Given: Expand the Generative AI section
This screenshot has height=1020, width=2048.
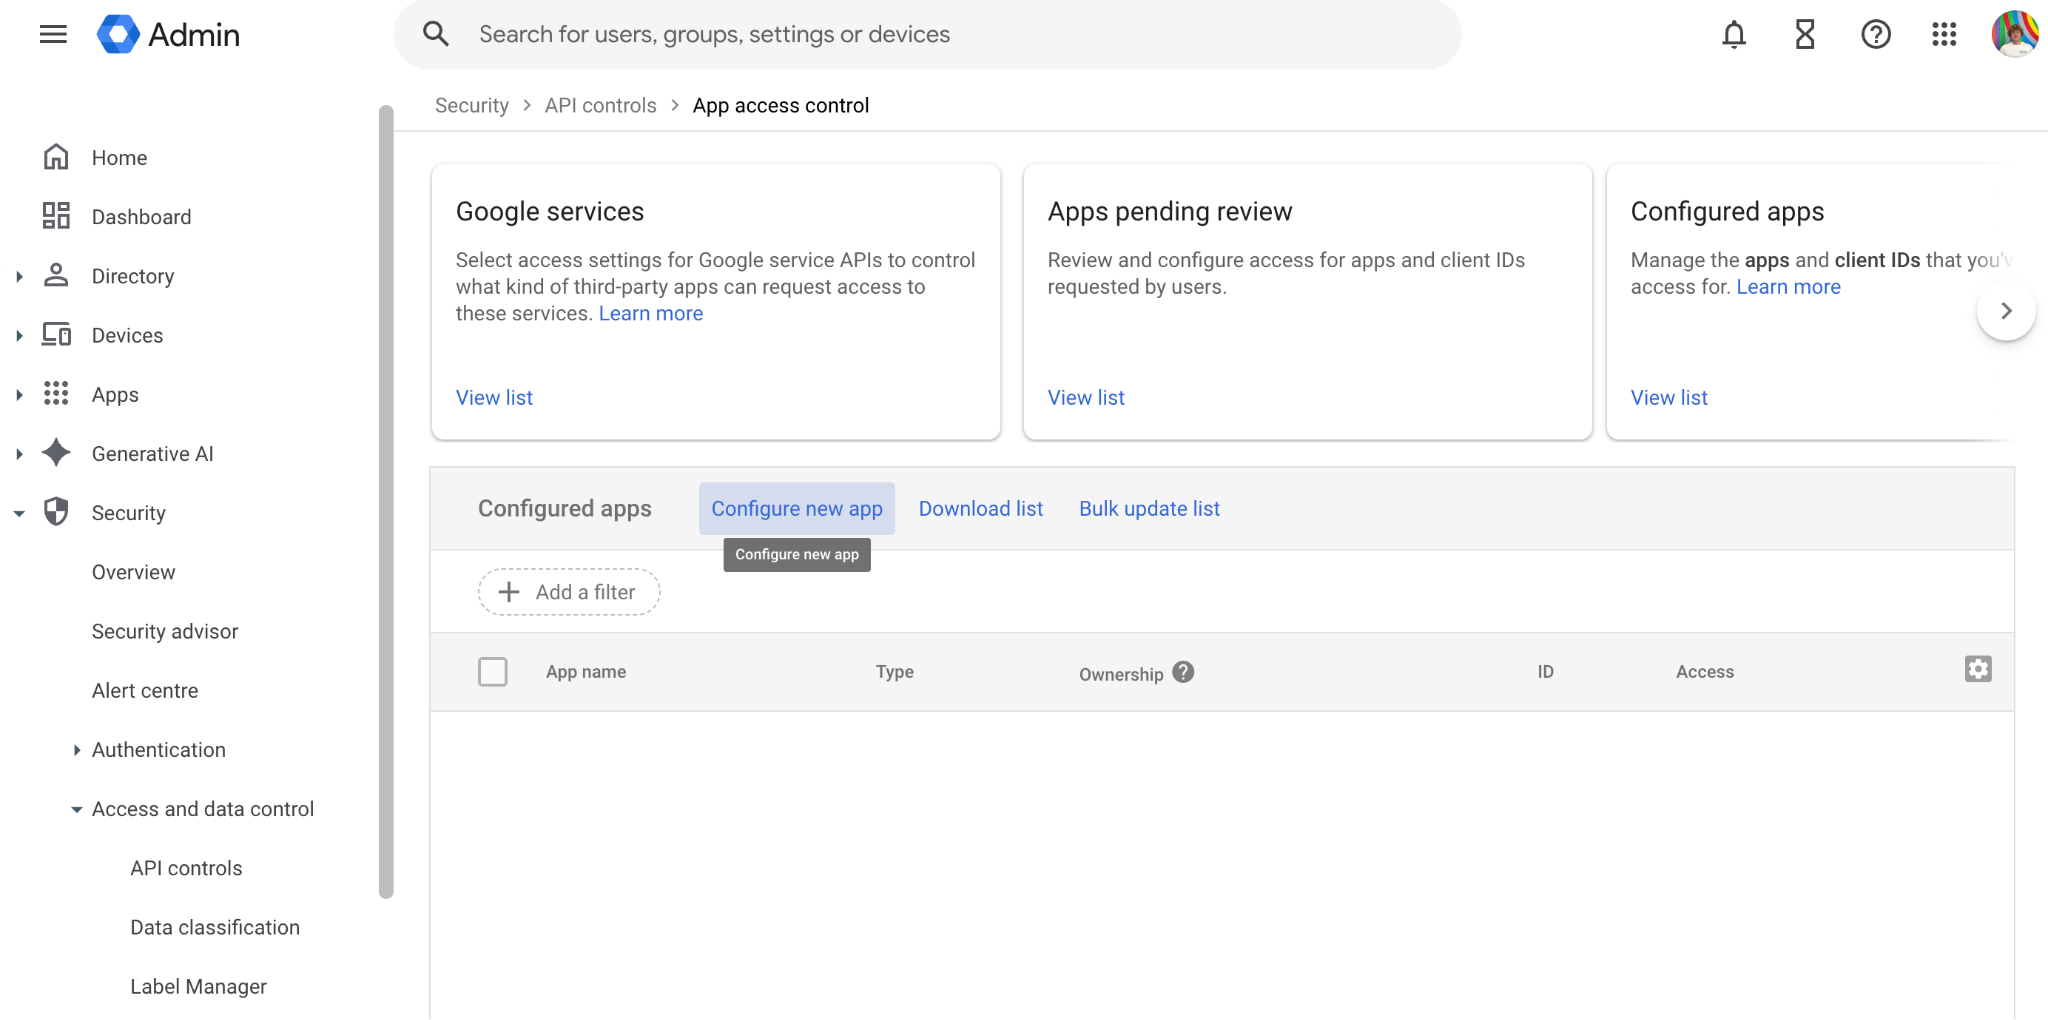Looking at the screenshot, I should point(19,453).
